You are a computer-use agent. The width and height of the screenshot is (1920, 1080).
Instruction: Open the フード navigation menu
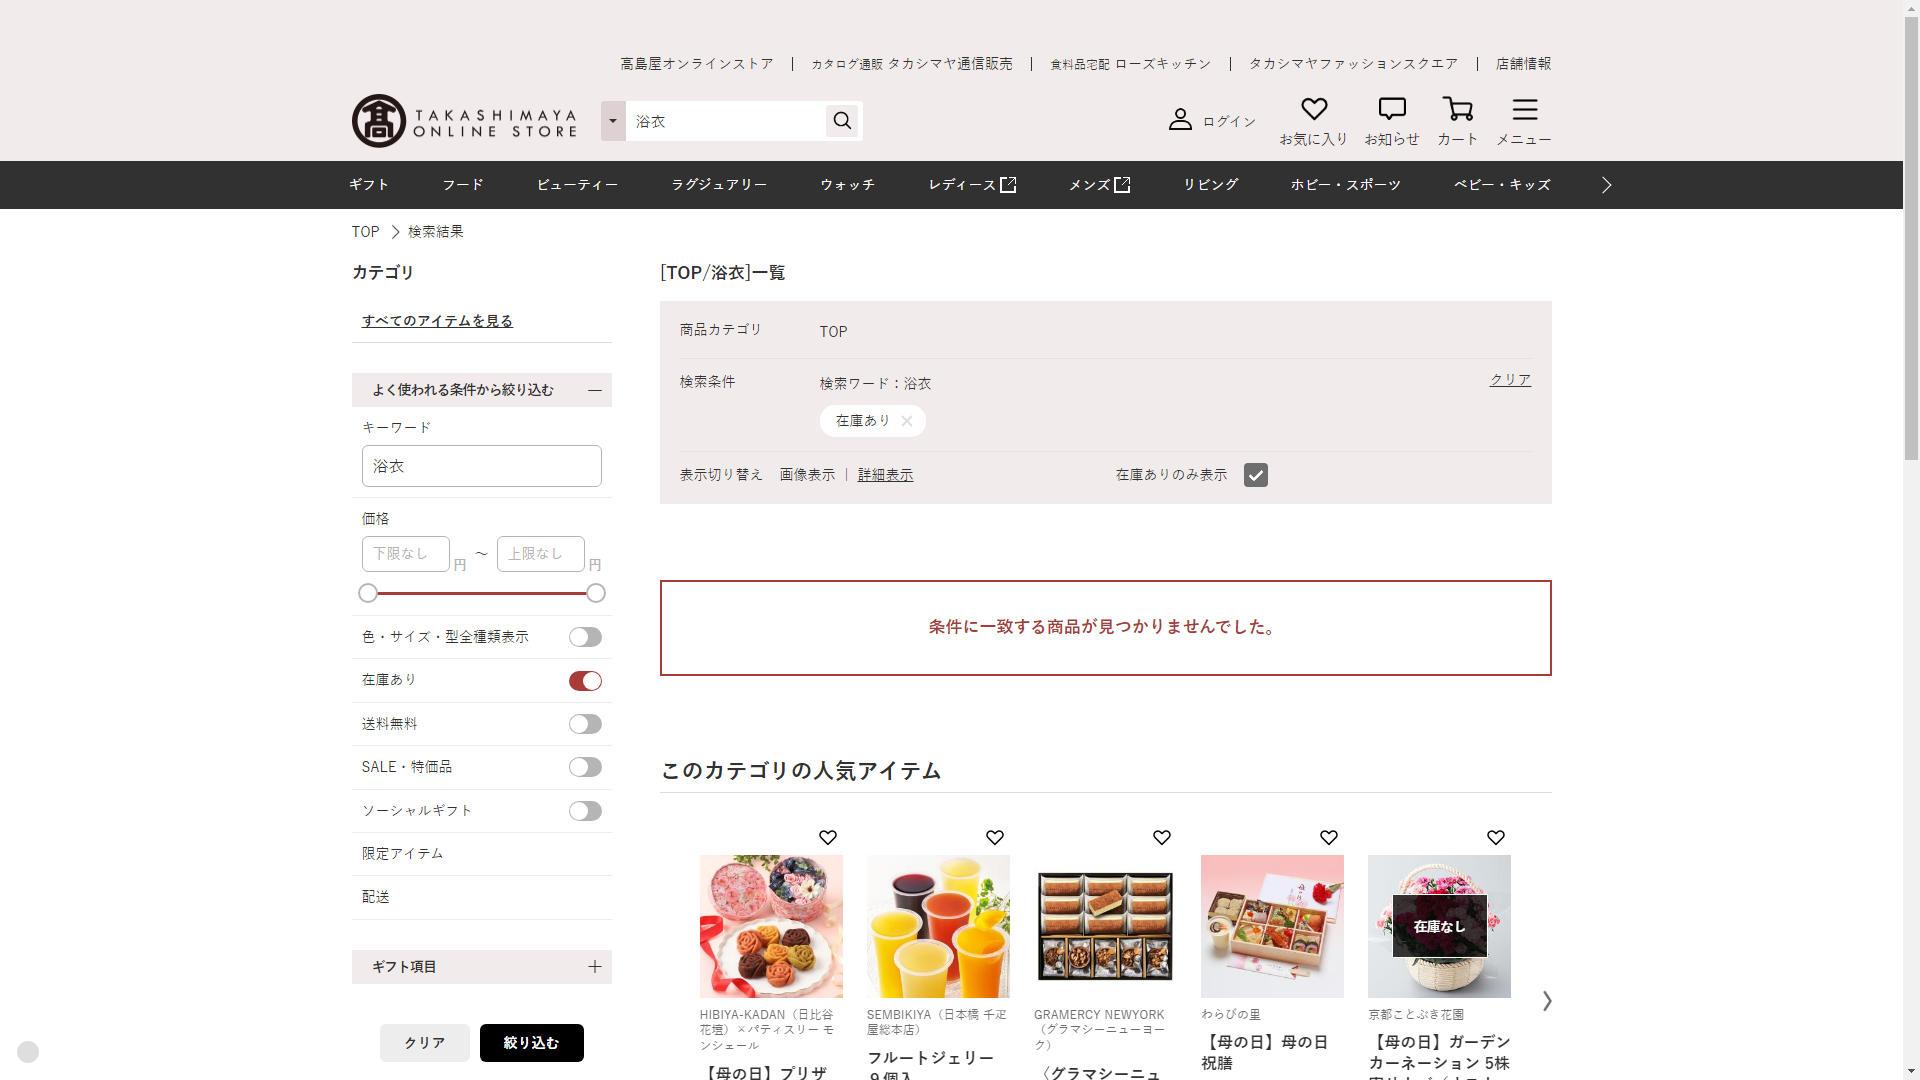click(463, 185)
